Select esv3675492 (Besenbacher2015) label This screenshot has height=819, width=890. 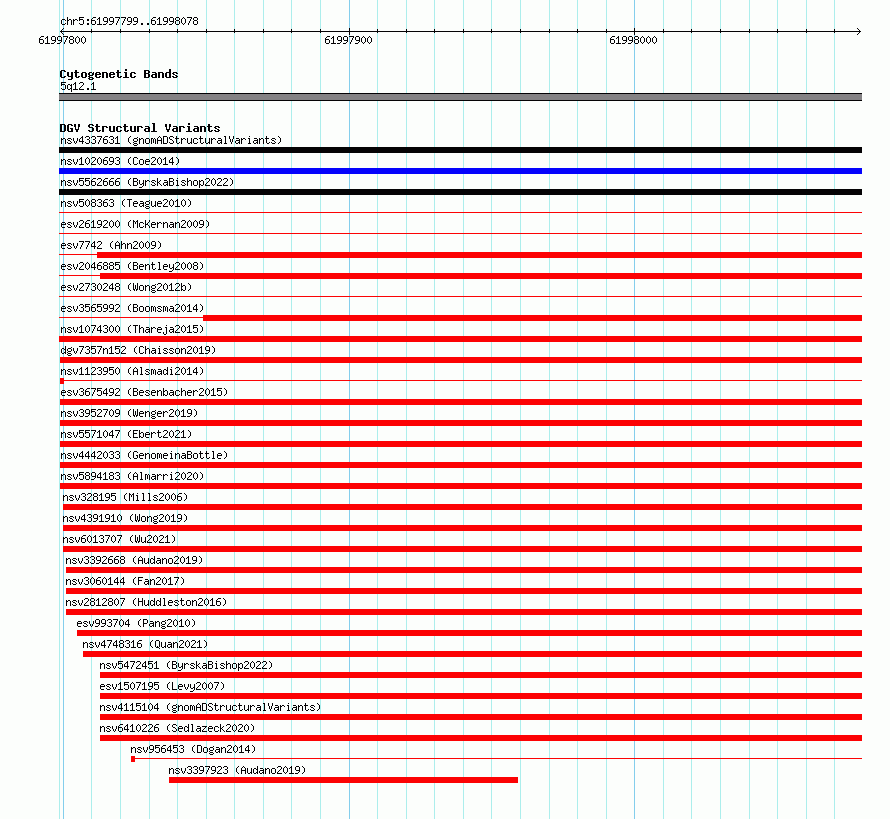point(144,392)
